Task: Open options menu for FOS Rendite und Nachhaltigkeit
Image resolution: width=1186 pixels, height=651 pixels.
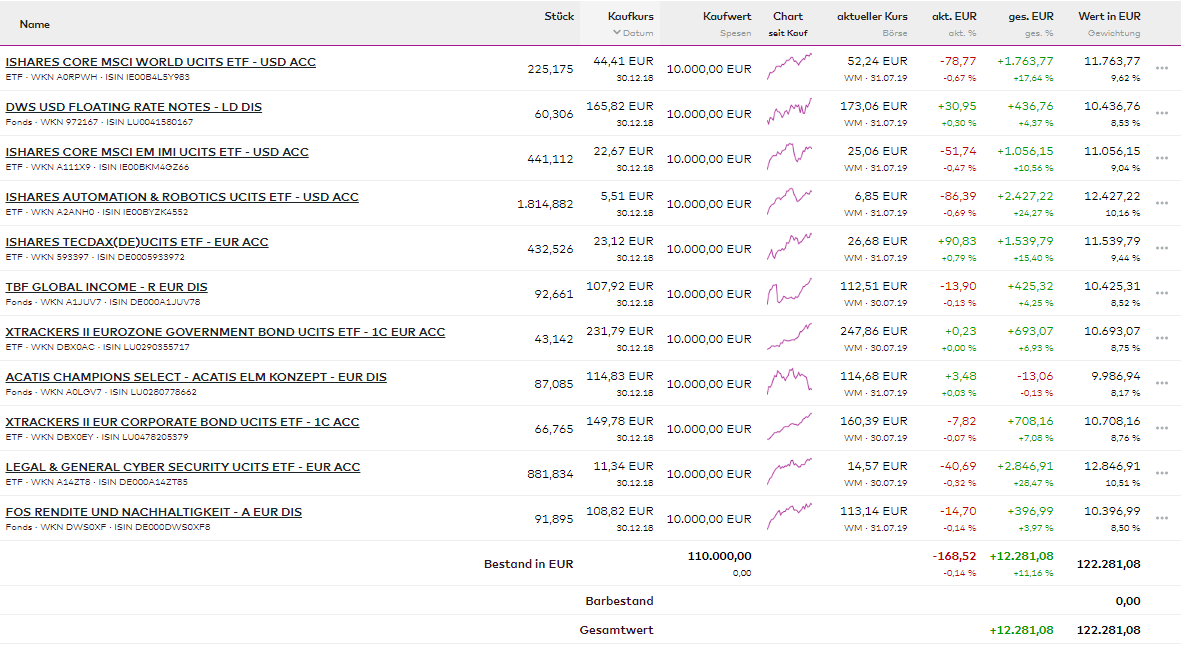Action: click(x=1161, y=519)
